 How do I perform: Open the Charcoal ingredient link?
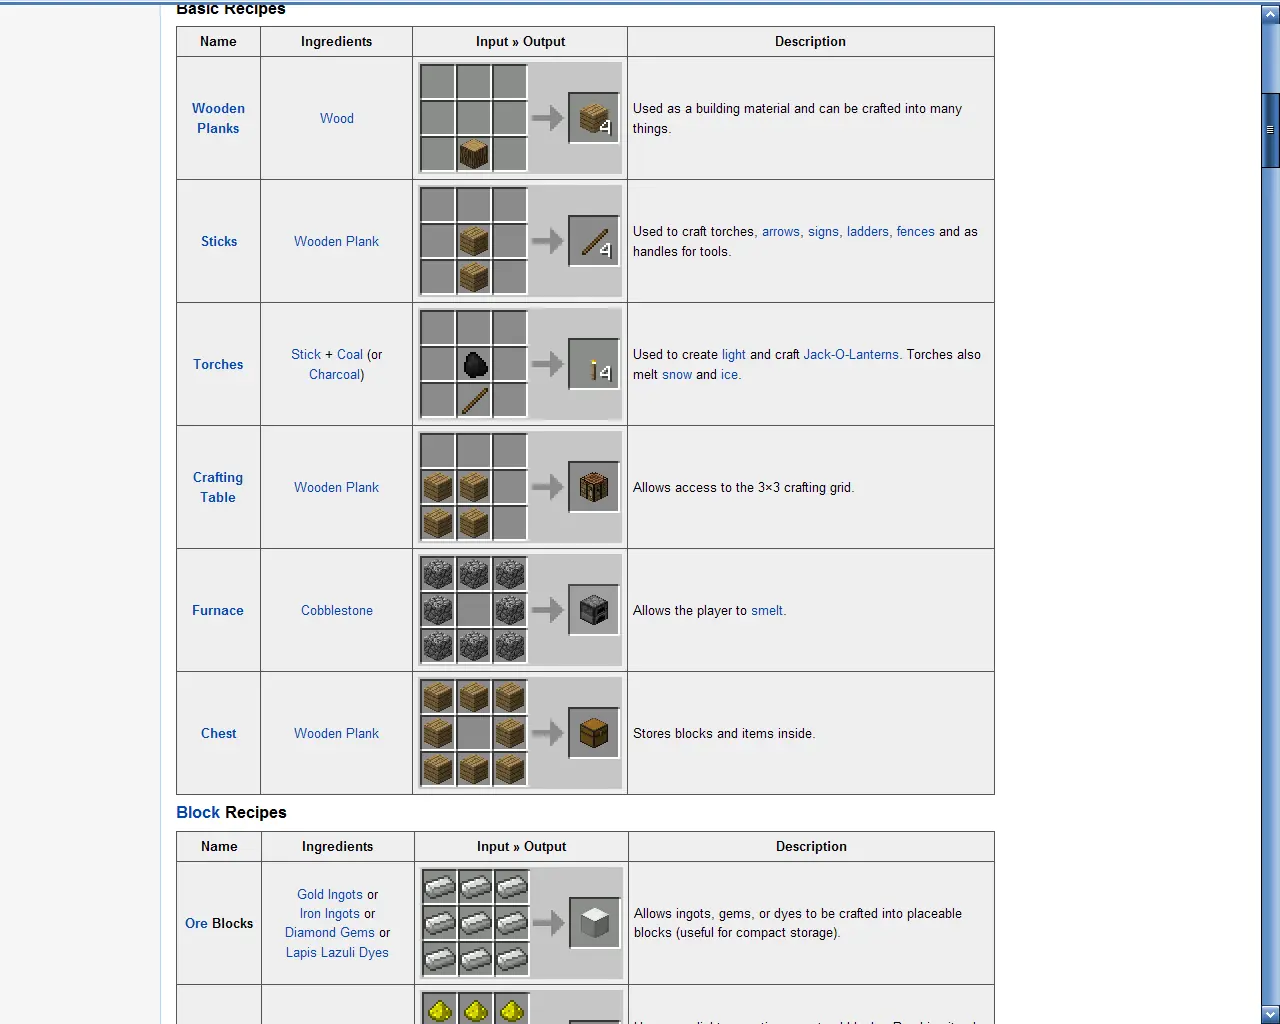pyautogui.click(x=334, y=374)
